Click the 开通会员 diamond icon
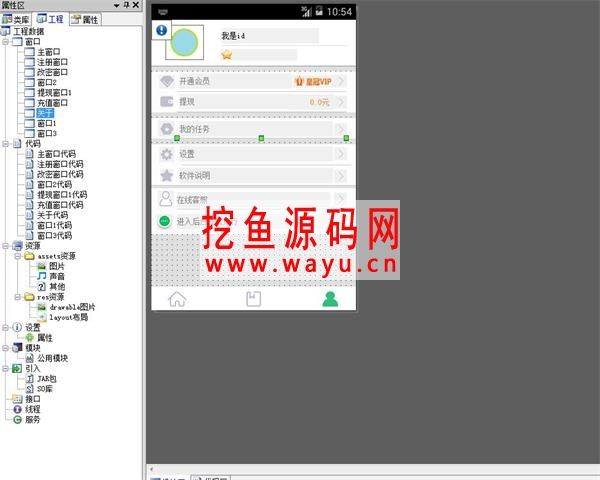The image size is (600, 480). pyautogui.click(x=167, y=81)
